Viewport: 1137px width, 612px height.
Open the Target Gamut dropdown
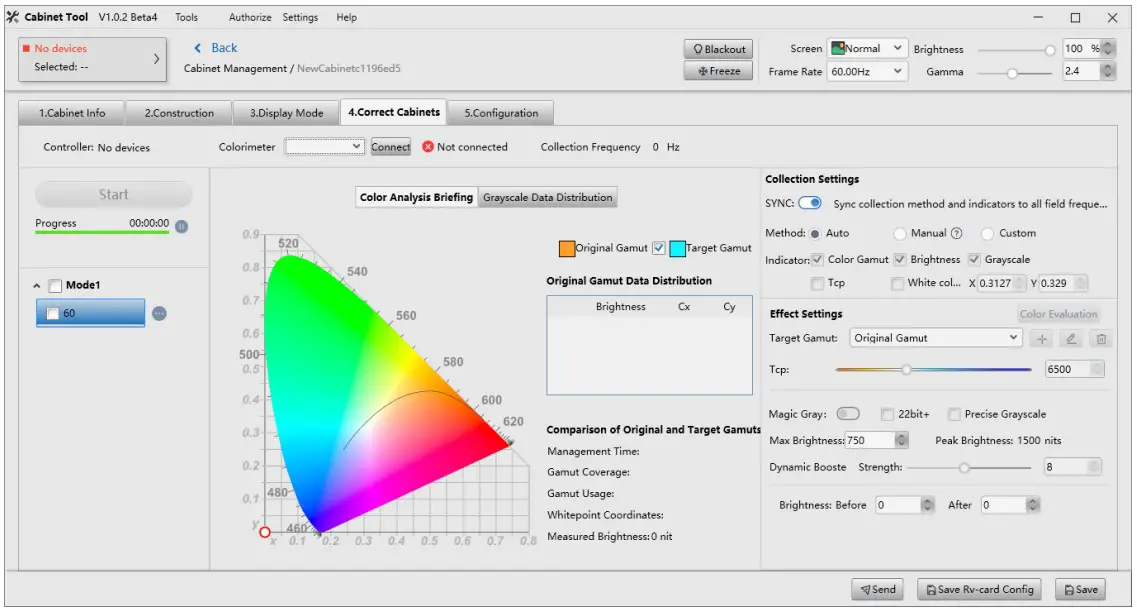coord(935,339)
